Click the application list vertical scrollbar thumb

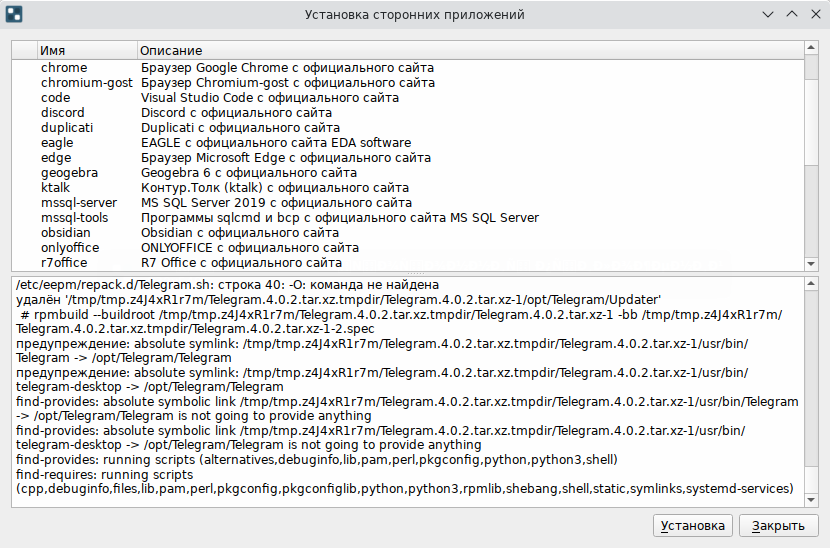pos(812,120)
